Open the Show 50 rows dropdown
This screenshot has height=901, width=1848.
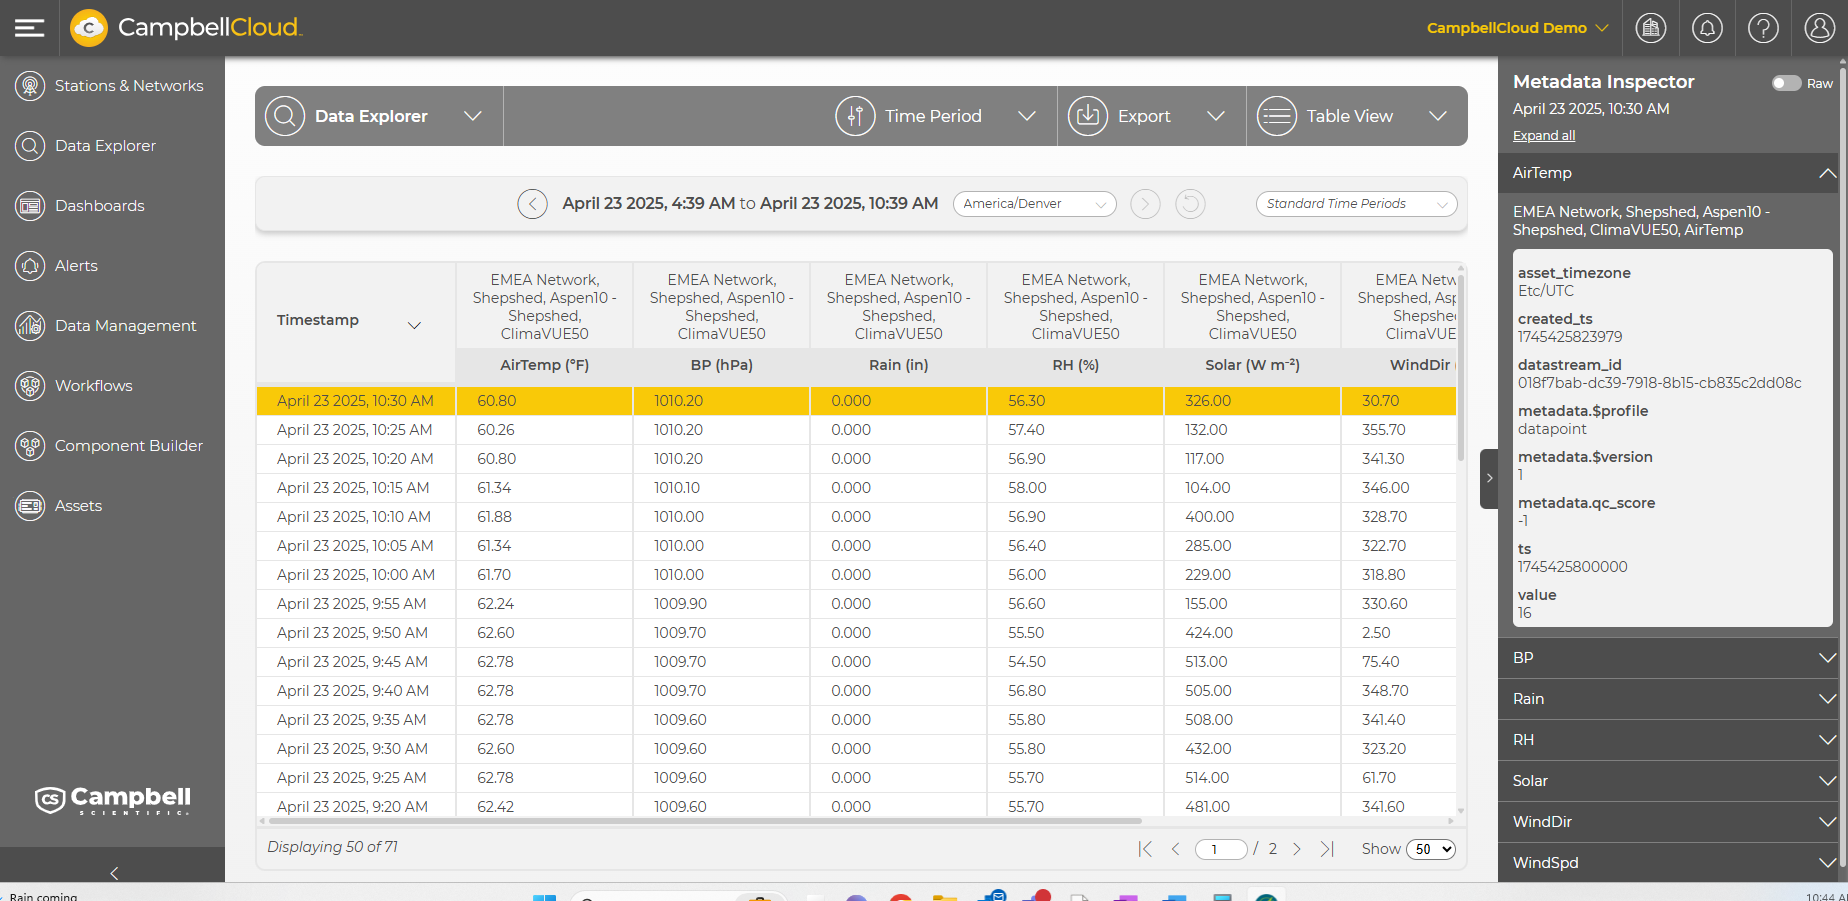click(x=1431, y=849)
